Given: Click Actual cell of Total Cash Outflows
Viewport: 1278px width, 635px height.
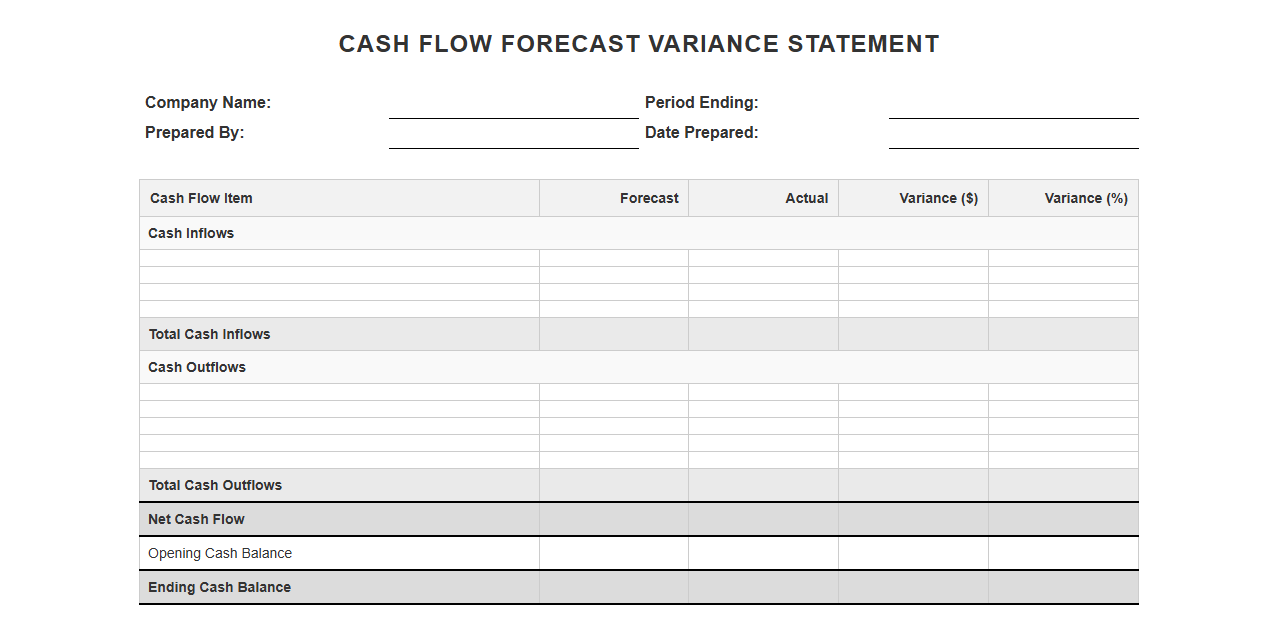Looking at the screenshot, I should [764, 485].
